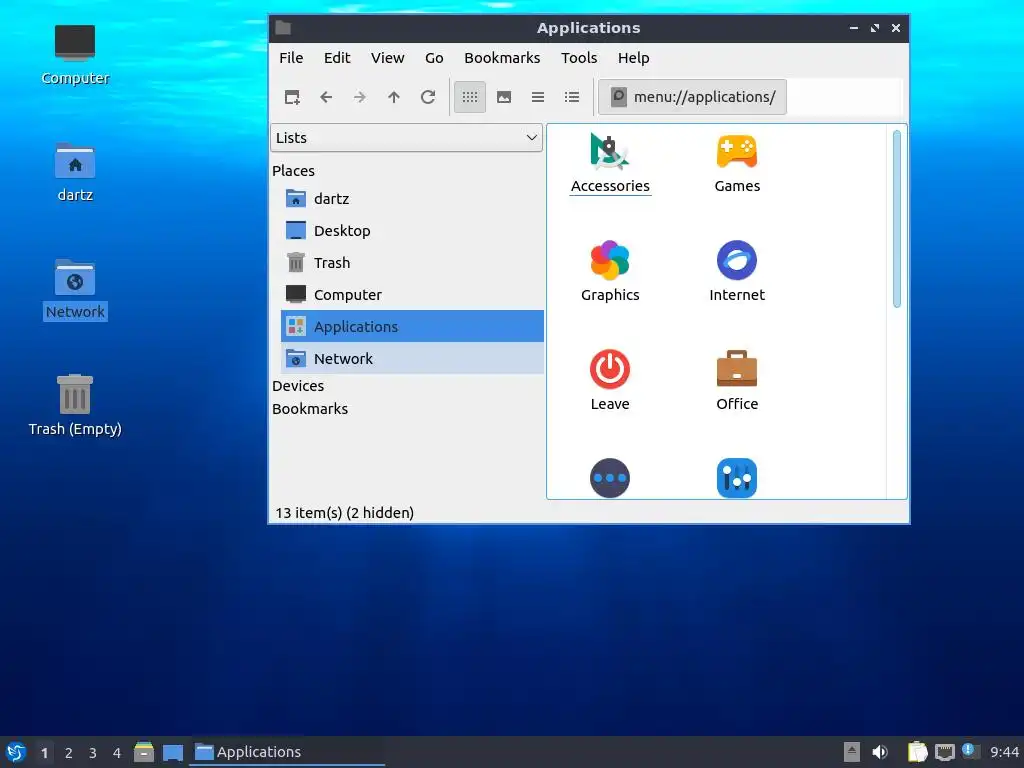Go forward with the right arrow
The width and height of the screenshot is (1024, 768).
click(x=360, y=97)
